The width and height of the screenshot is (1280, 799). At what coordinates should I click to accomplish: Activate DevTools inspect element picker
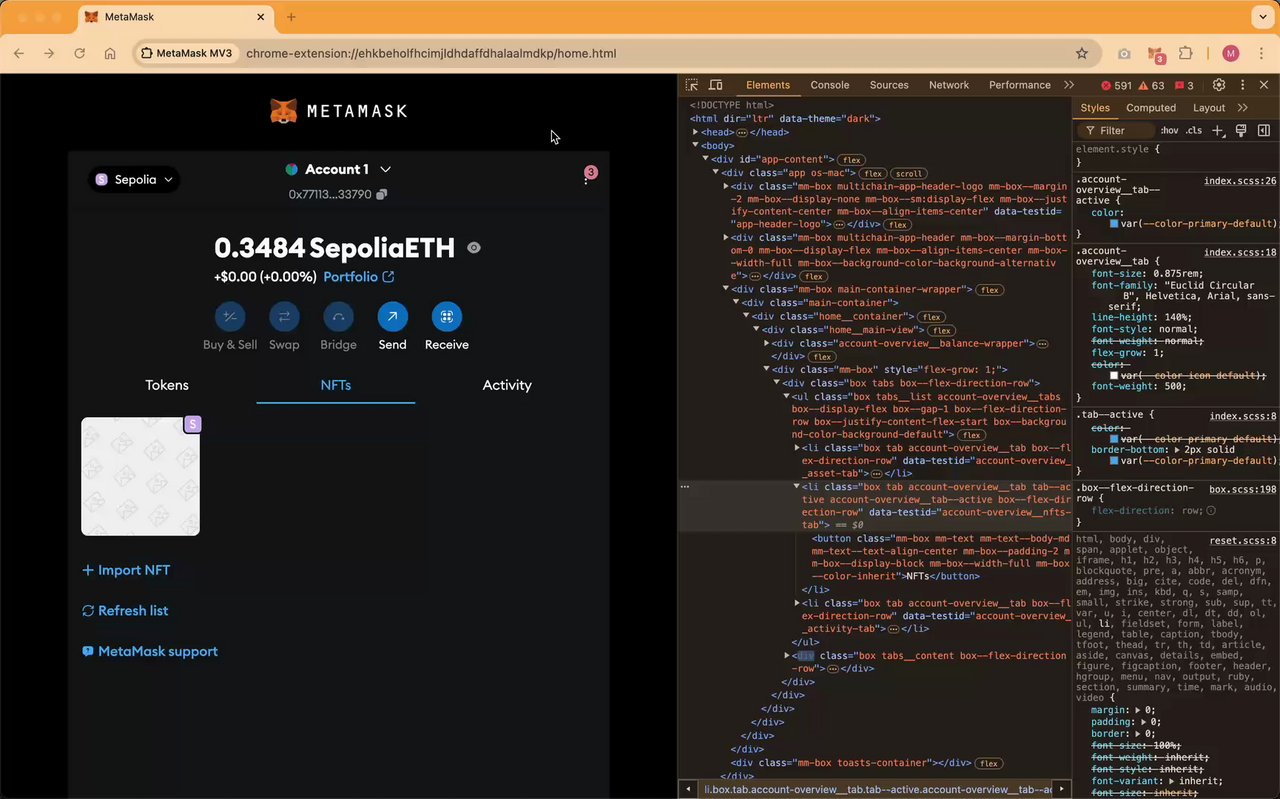692,85
